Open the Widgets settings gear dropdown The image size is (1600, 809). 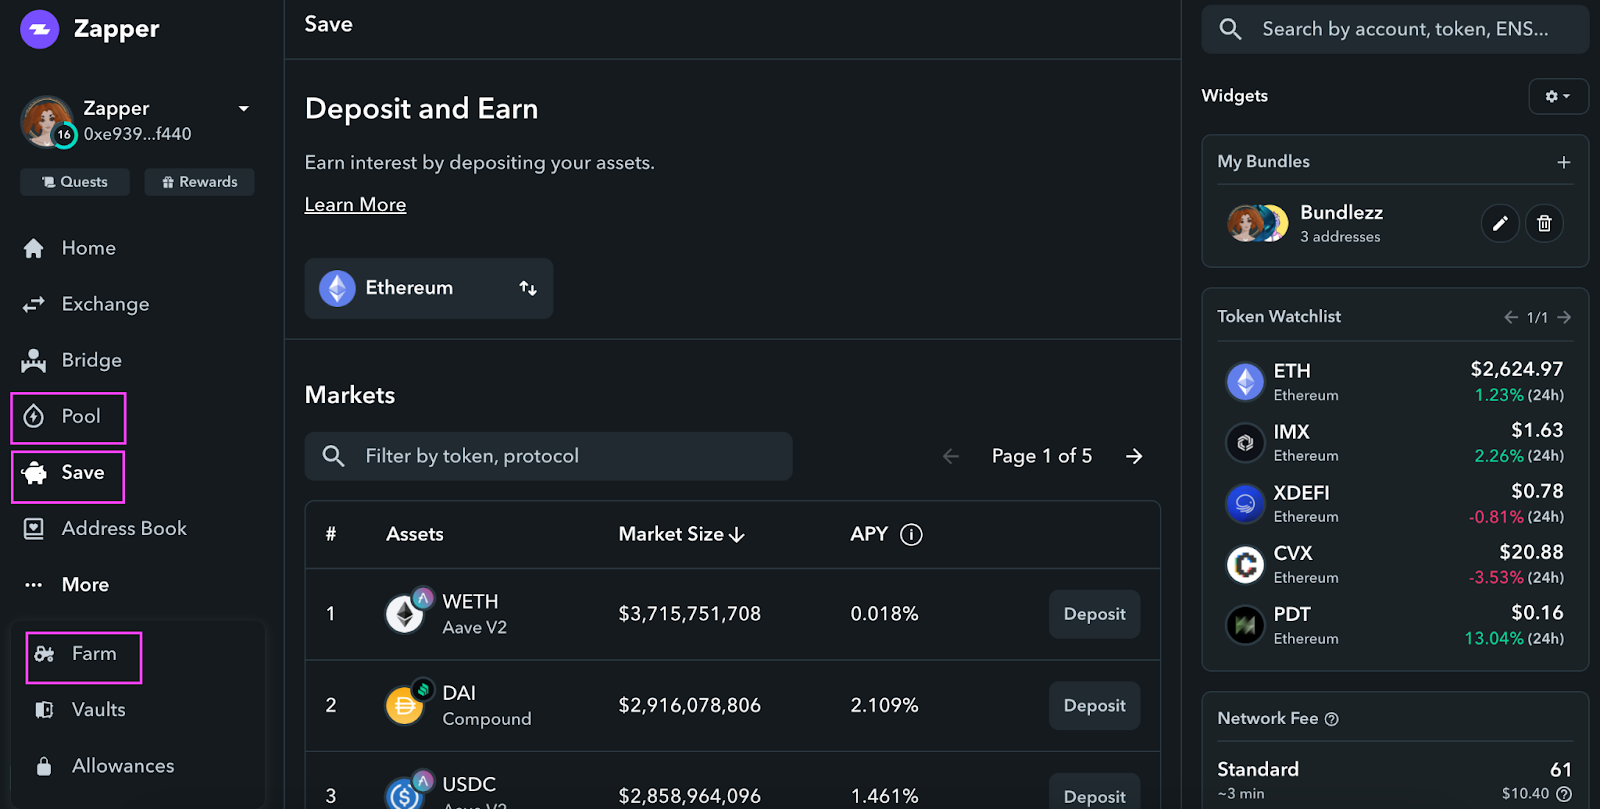[1558, 96]
